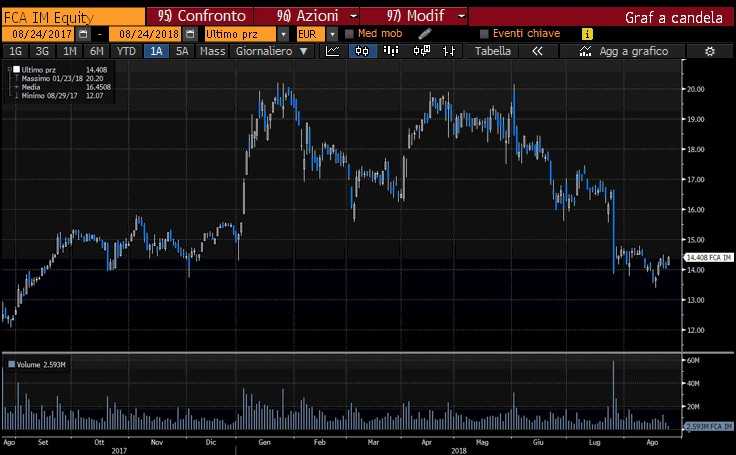Viewport: 736px width, 455px height.
Task: Select the hollow candle chart icon
Action: [422, 51]
